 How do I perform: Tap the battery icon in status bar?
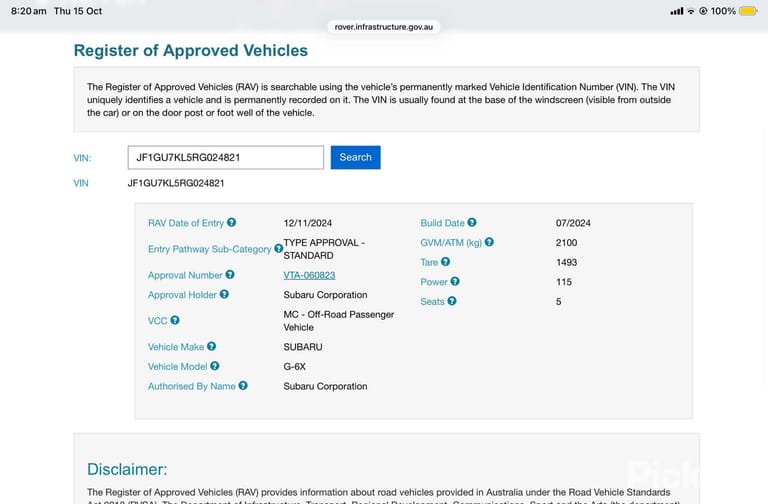748,11
